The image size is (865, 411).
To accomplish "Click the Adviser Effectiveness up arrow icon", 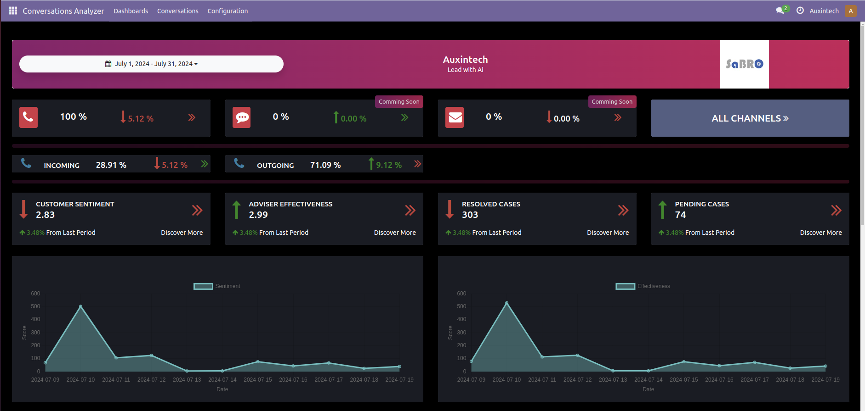I will [236, 210].
